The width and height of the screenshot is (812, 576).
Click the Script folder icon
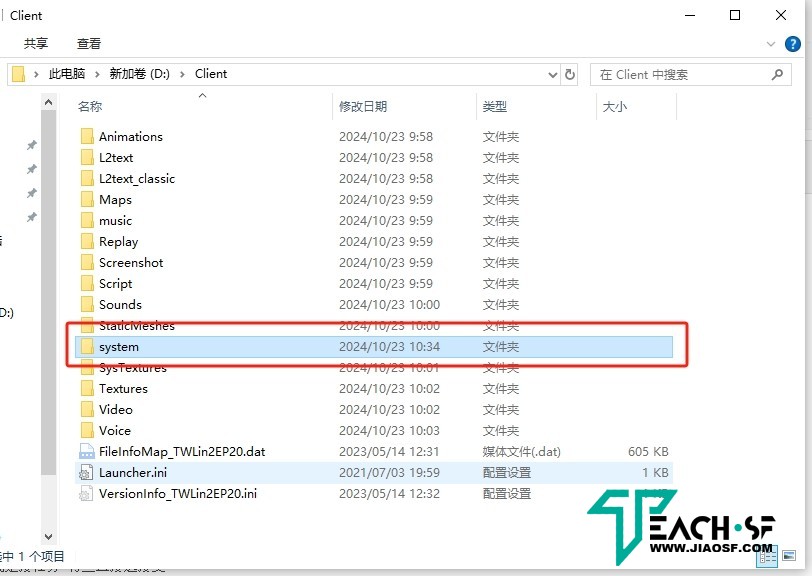(87, 284)
